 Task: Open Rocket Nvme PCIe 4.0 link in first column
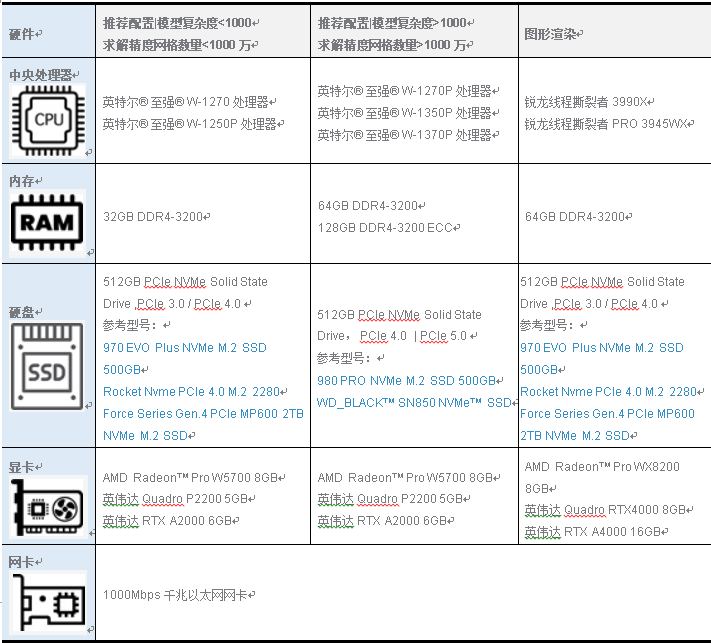click(x=191, y=391)
